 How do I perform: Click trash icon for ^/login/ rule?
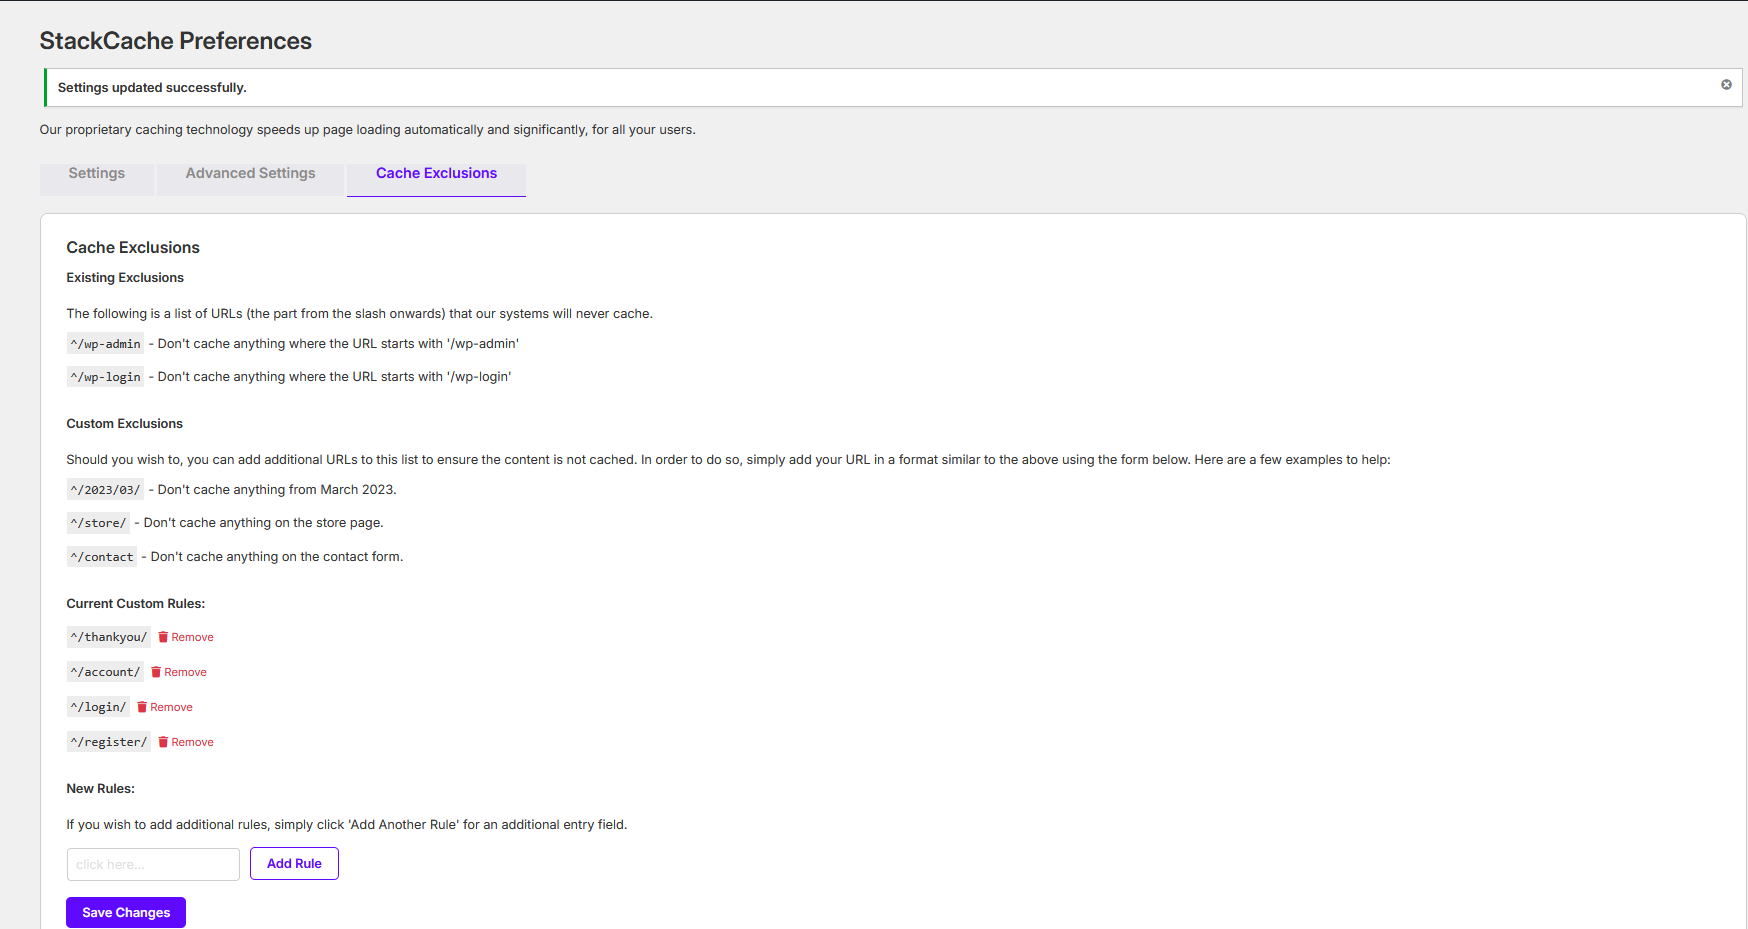tap(142, 707)
